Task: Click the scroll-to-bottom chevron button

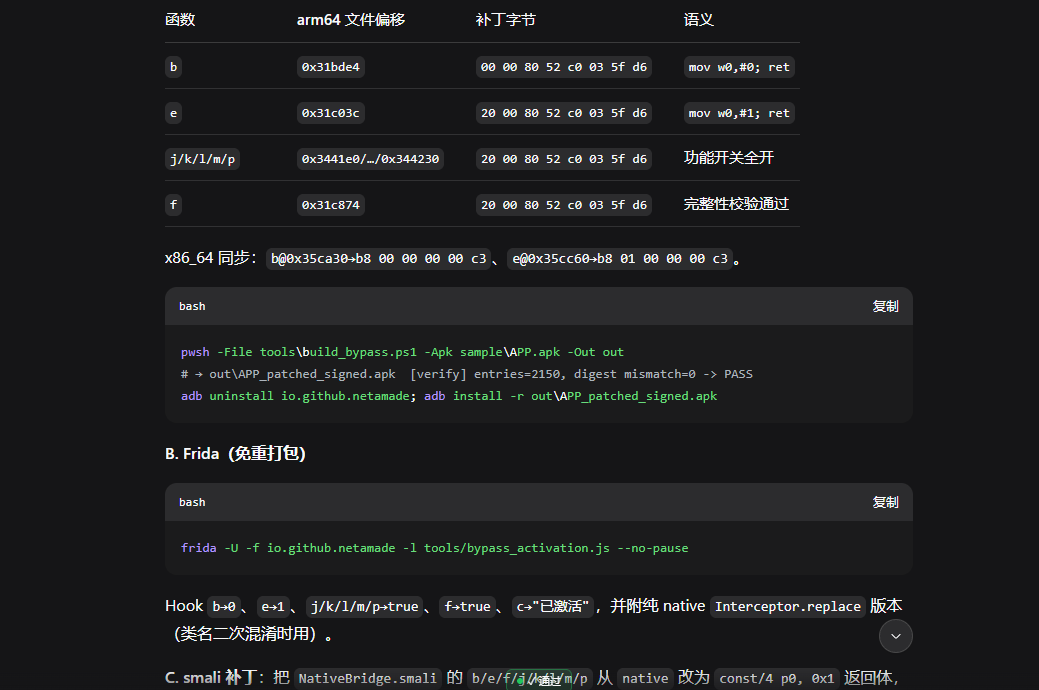Action: tap(895, 636)
